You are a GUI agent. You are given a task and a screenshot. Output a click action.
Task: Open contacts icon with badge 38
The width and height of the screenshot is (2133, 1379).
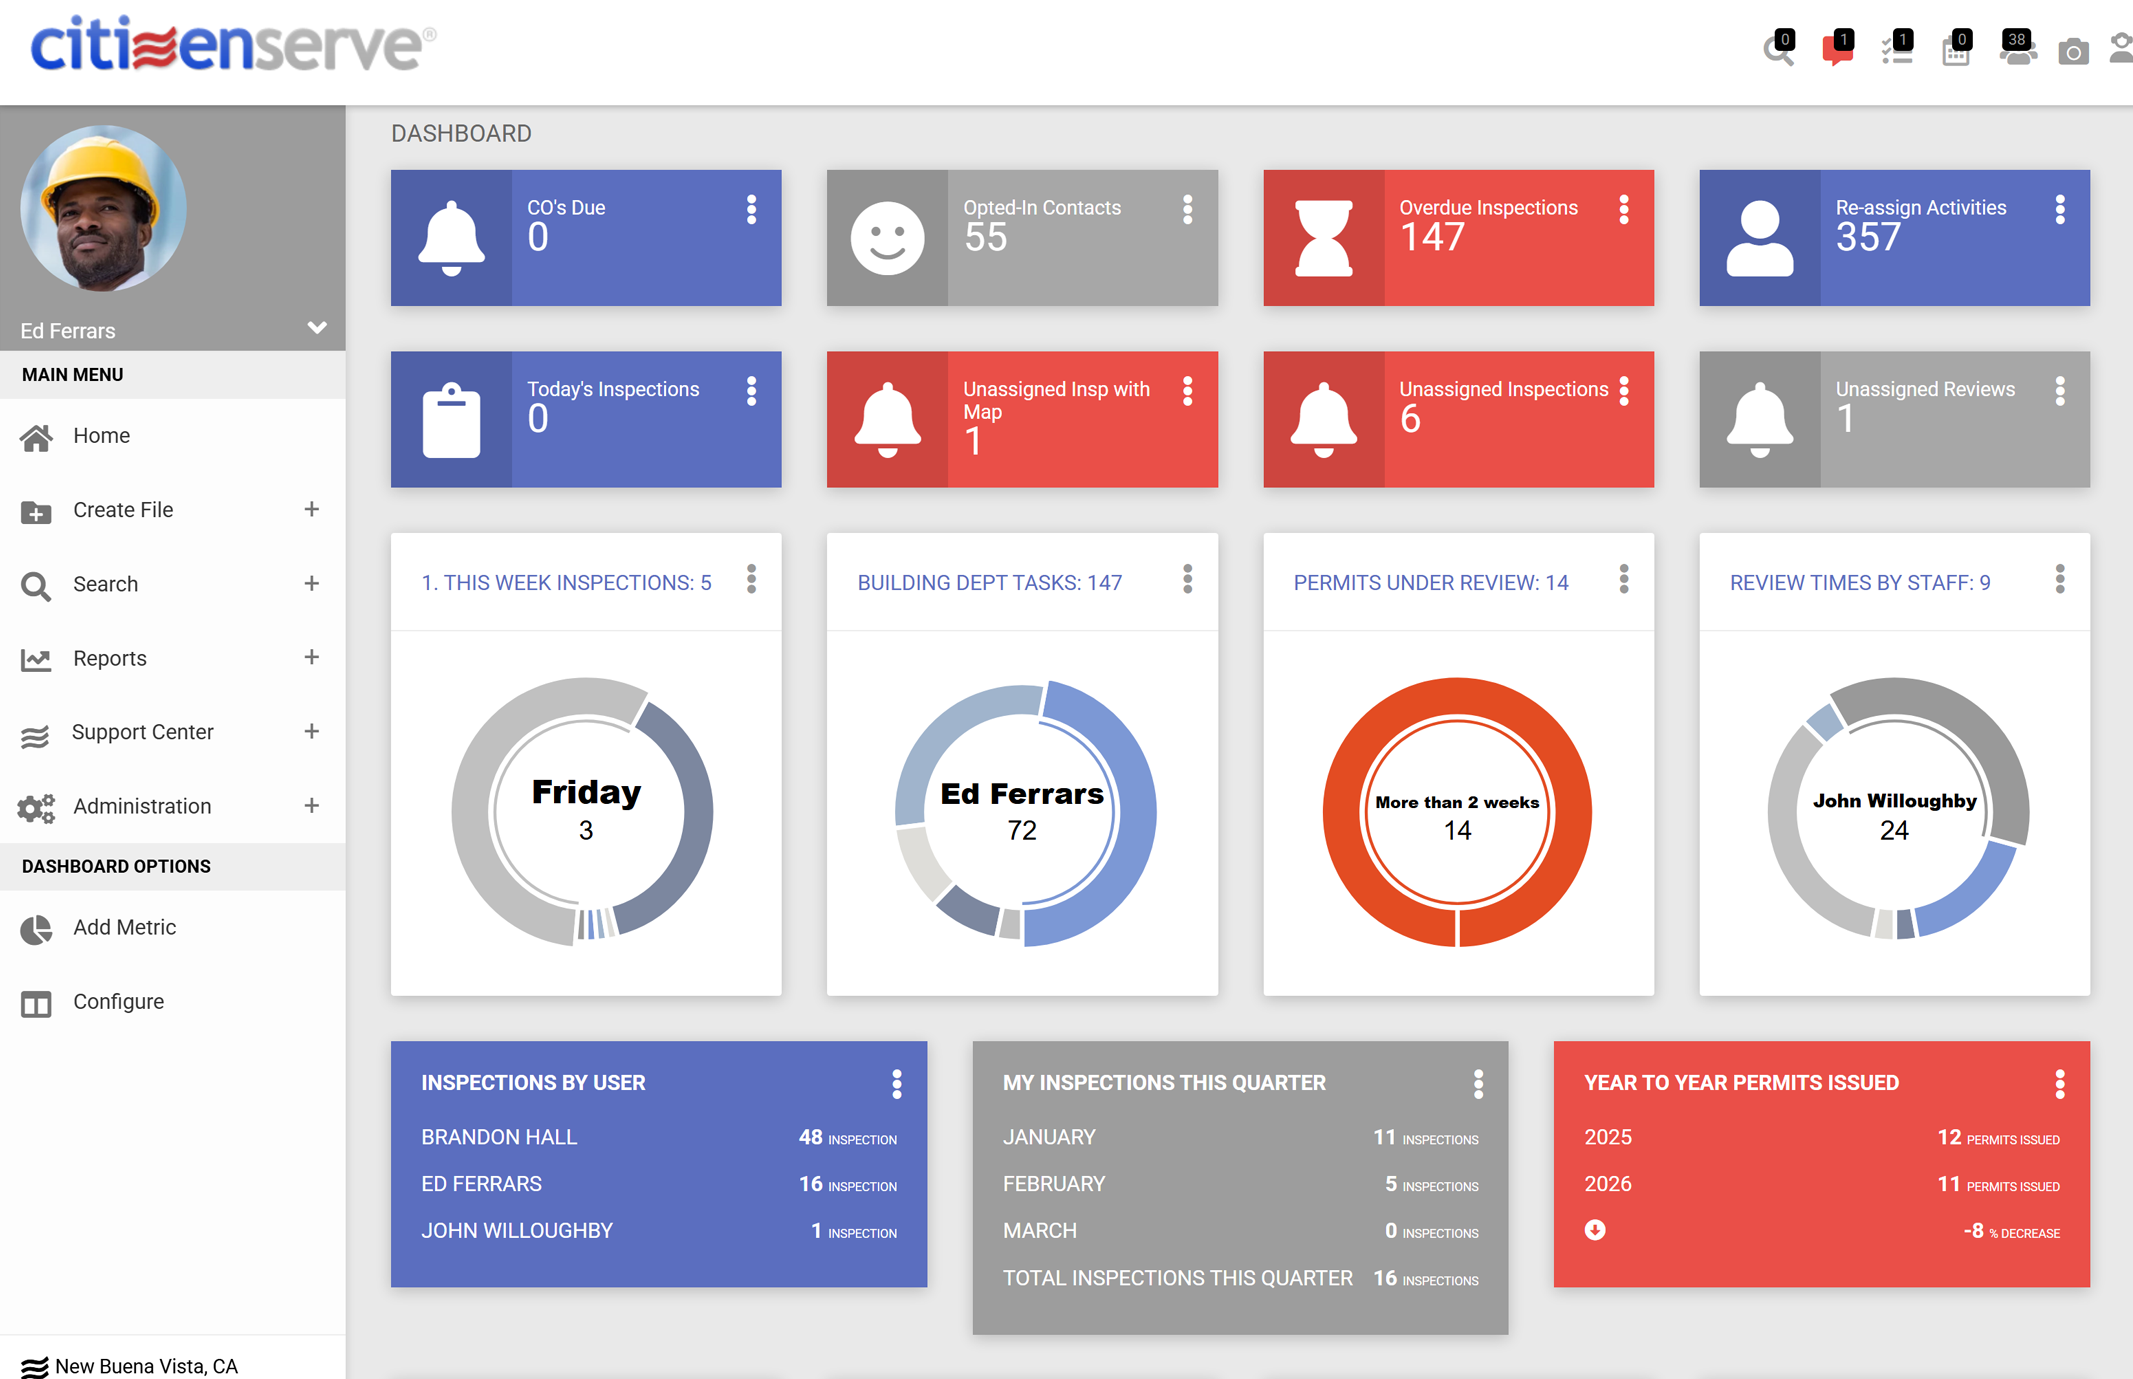coord(2017,51)
